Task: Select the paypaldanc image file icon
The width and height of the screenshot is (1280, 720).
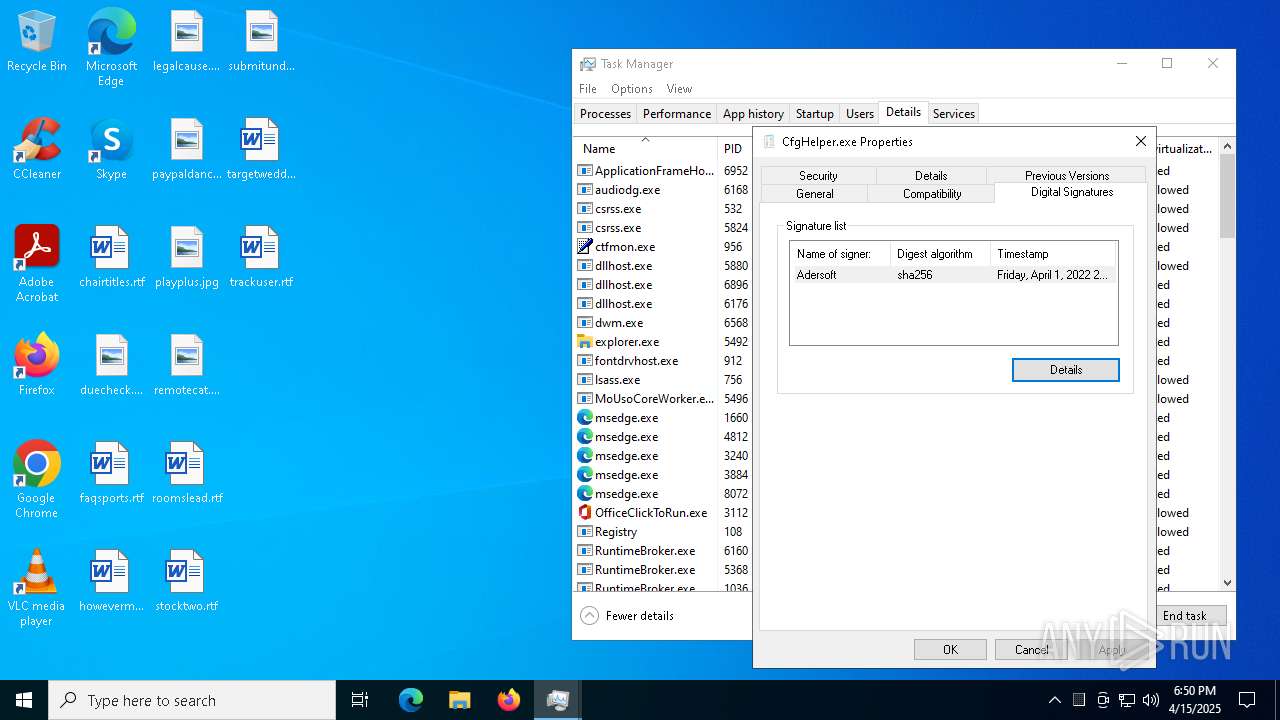Action: (x=186, y=149)
